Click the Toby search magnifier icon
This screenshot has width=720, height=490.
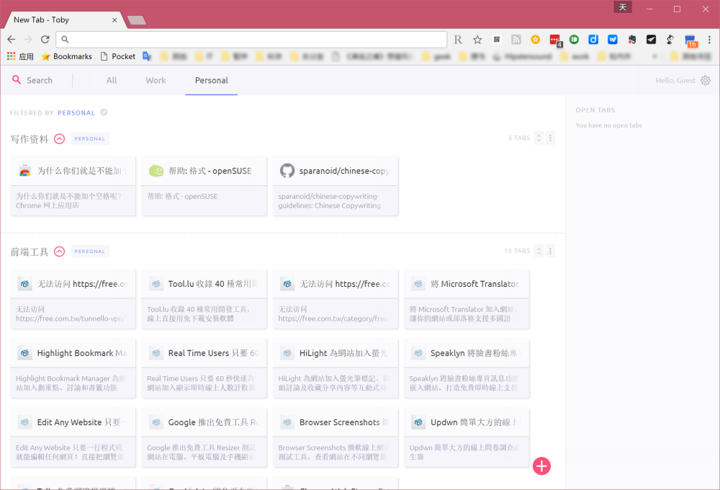[x=17, y=80]
